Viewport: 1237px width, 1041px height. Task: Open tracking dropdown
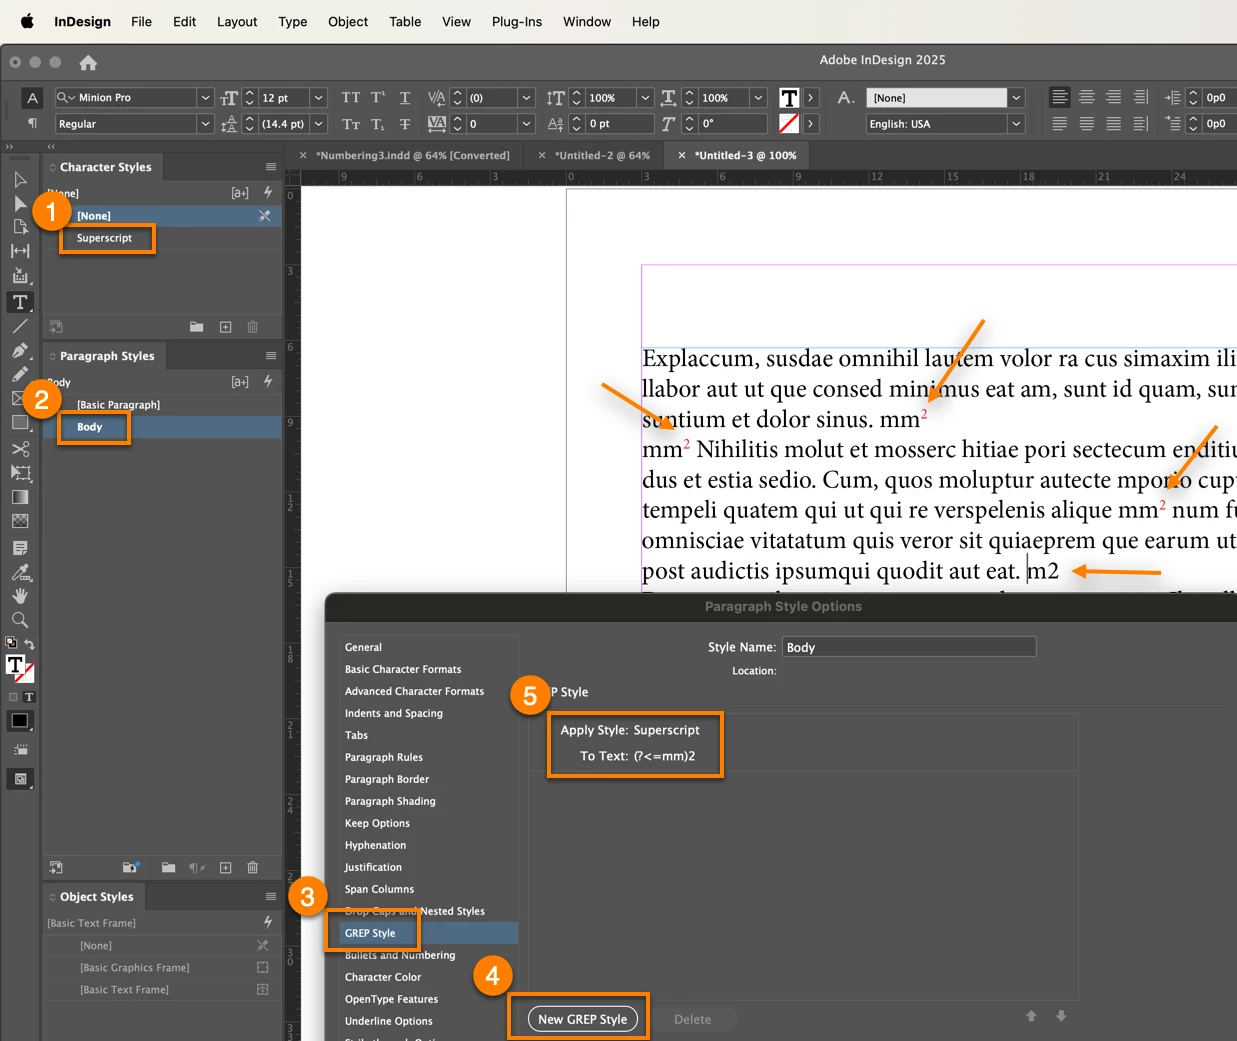[x=526, y=124]
